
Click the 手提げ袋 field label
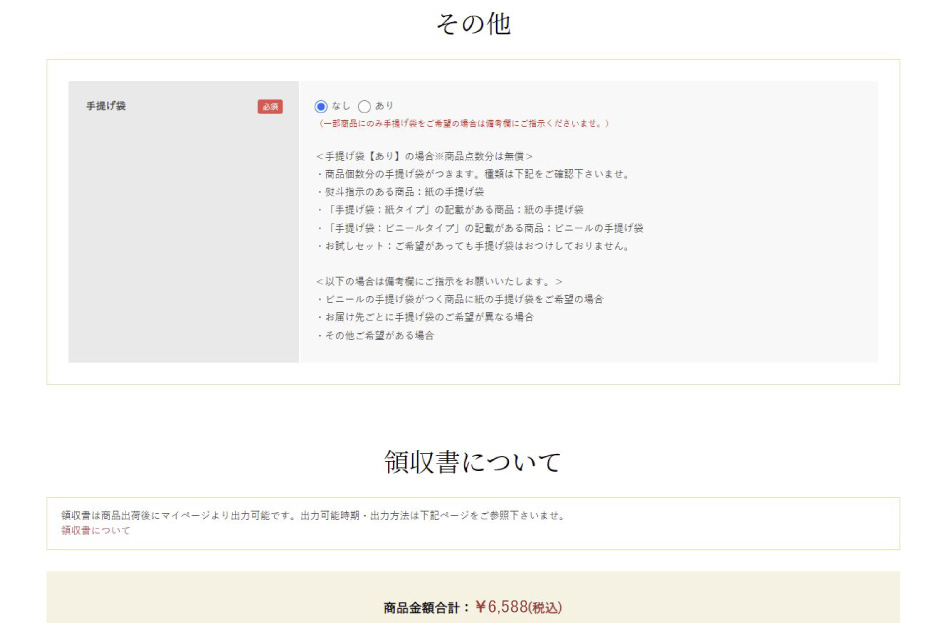[106, 106]
